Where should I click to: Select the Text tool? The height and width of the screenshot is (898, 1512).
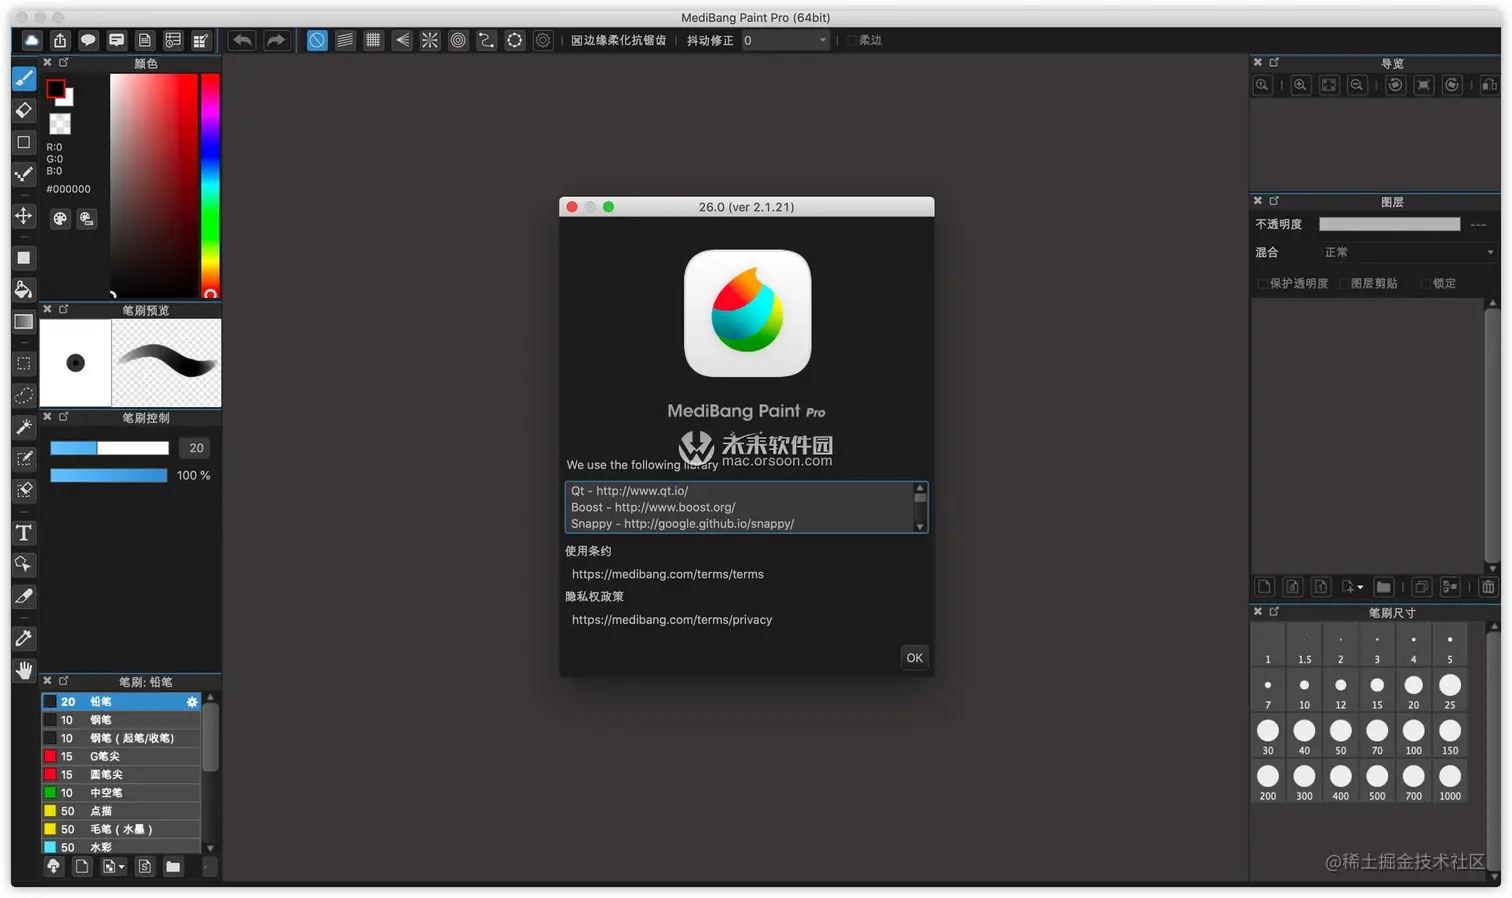point(24,533)
